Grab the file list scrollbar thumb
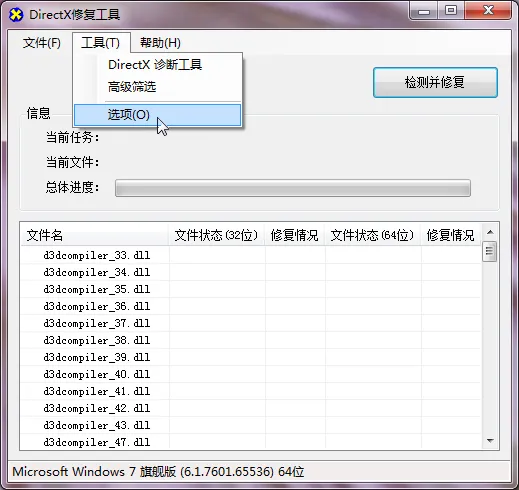The height and width of the screenshot is (490, 519). [490, 251]
